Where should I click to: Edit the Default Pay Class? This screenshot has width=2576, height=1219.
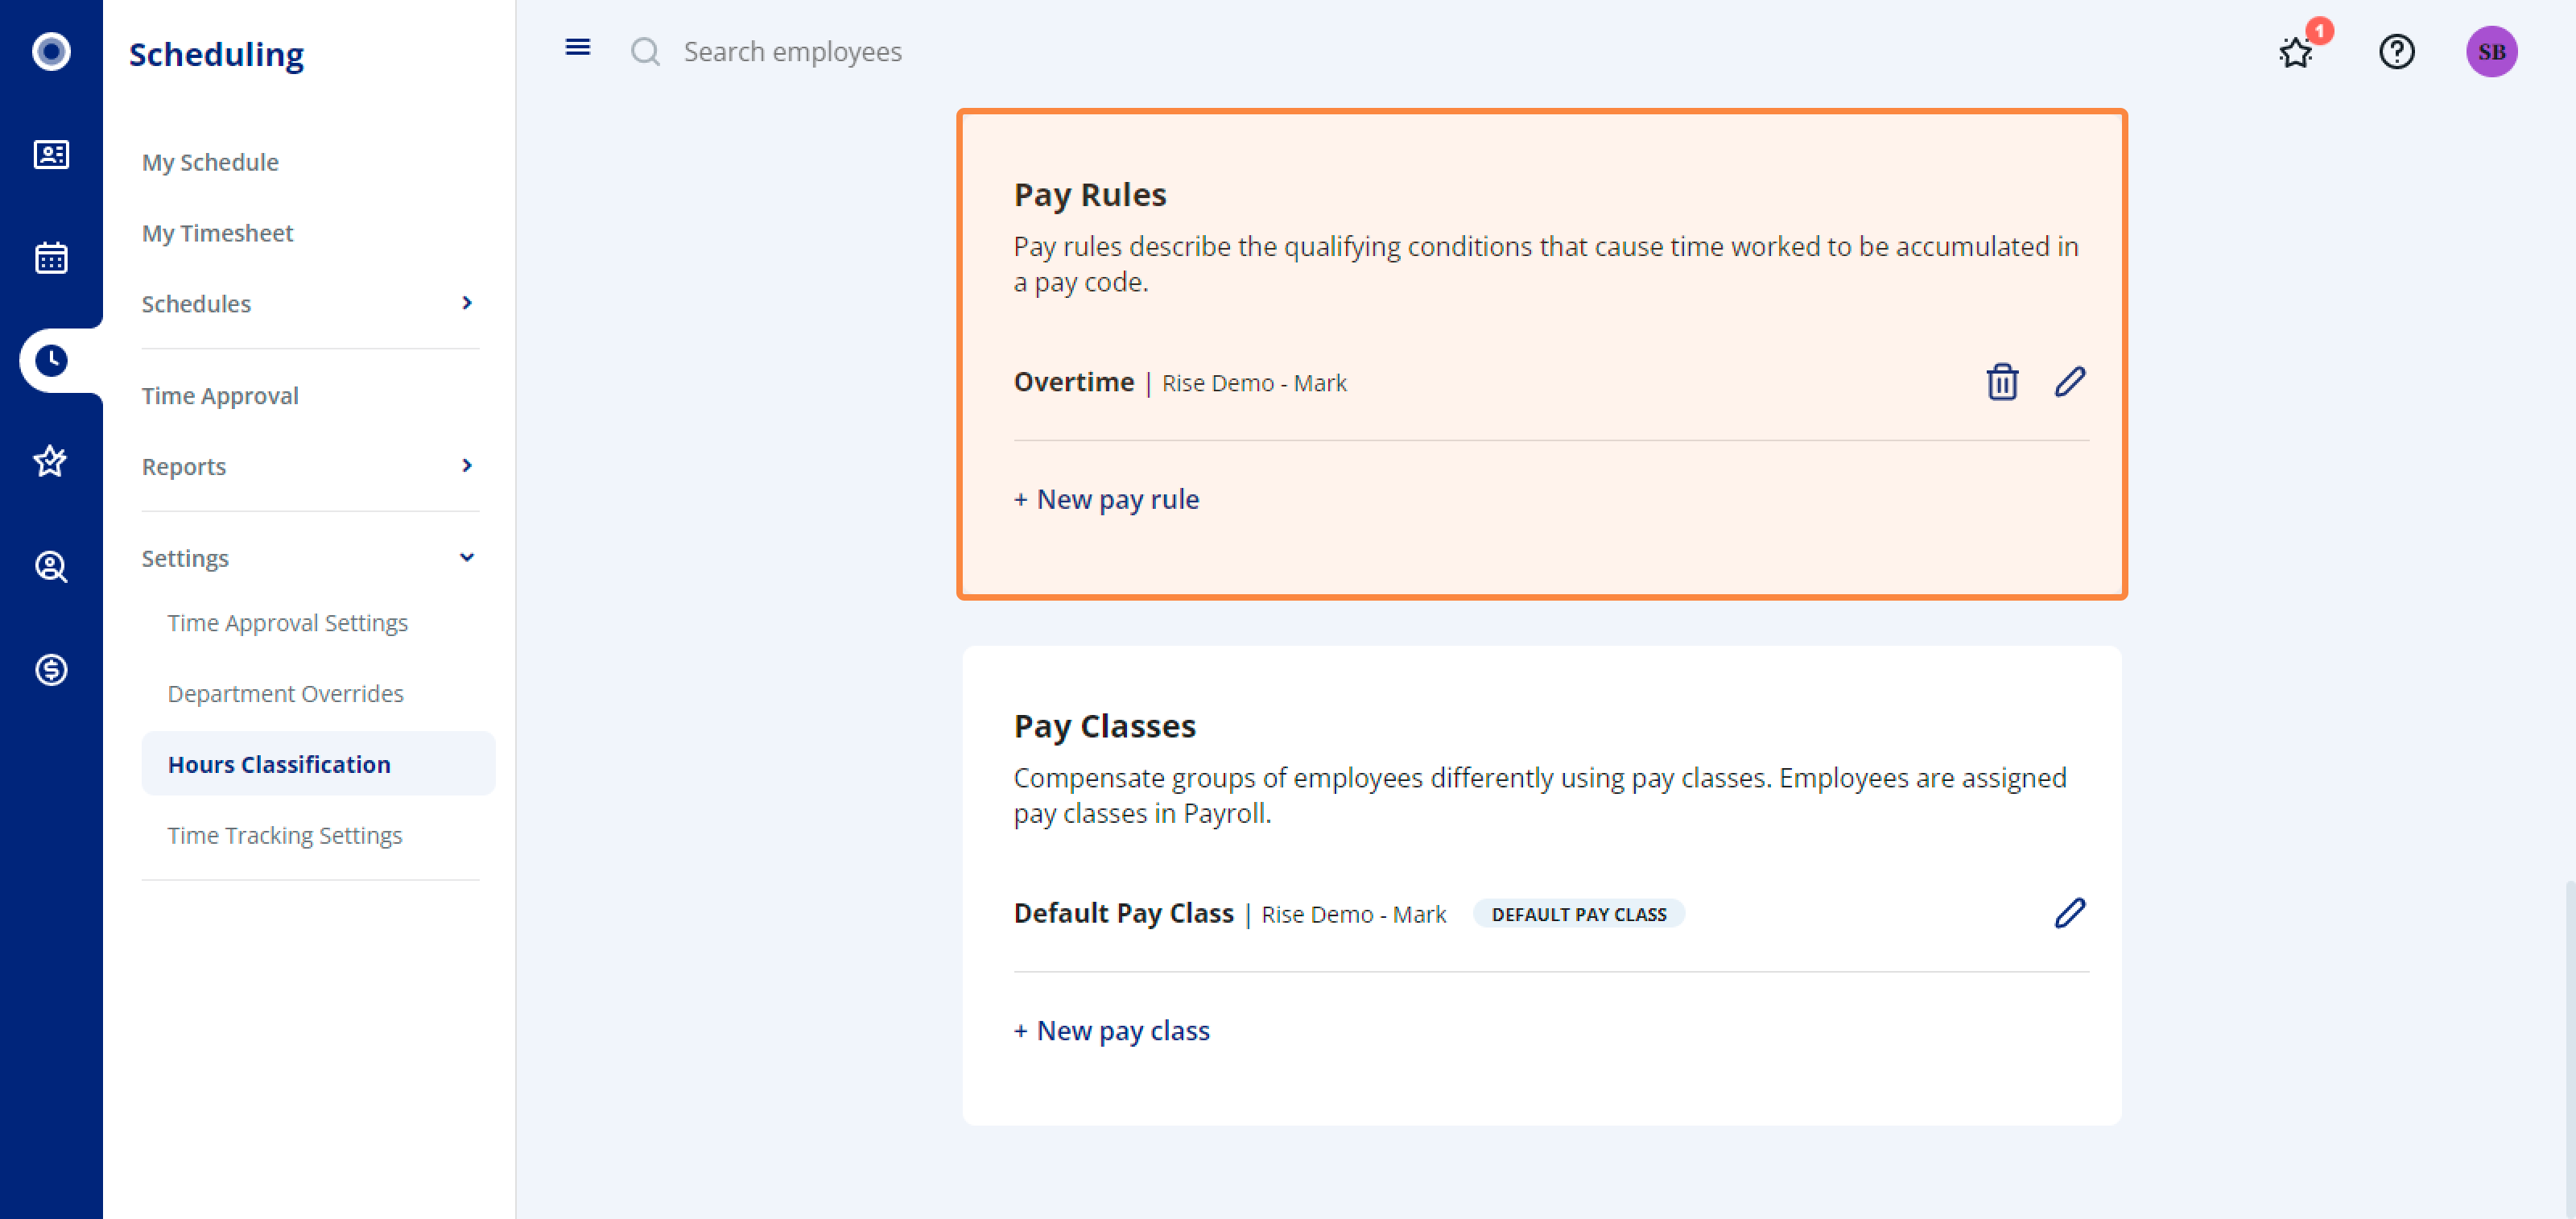click(2070, 913)
